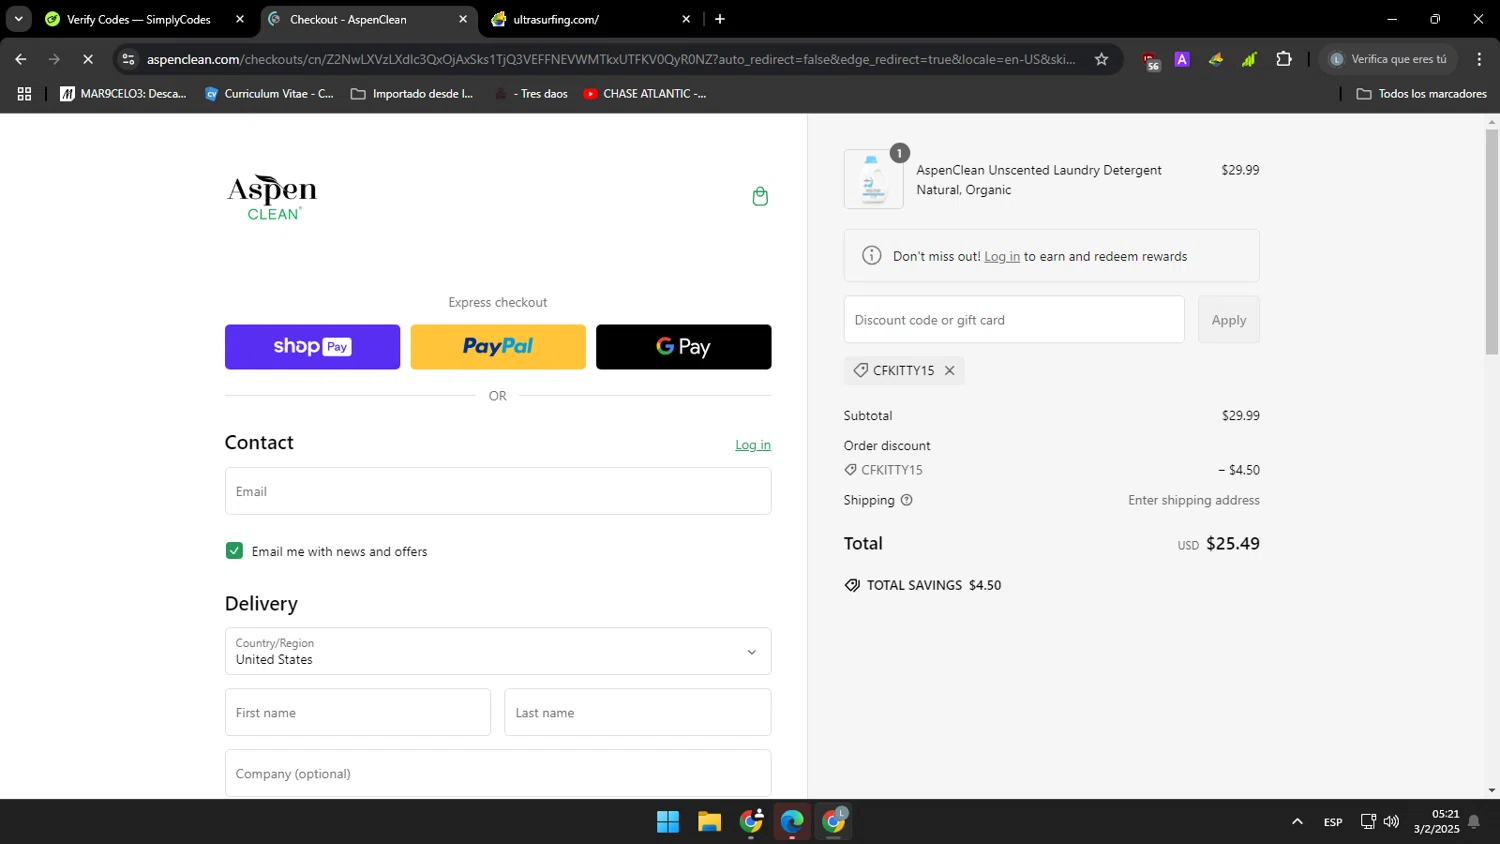
Task: Open a new browser tab
Action: 720,19
